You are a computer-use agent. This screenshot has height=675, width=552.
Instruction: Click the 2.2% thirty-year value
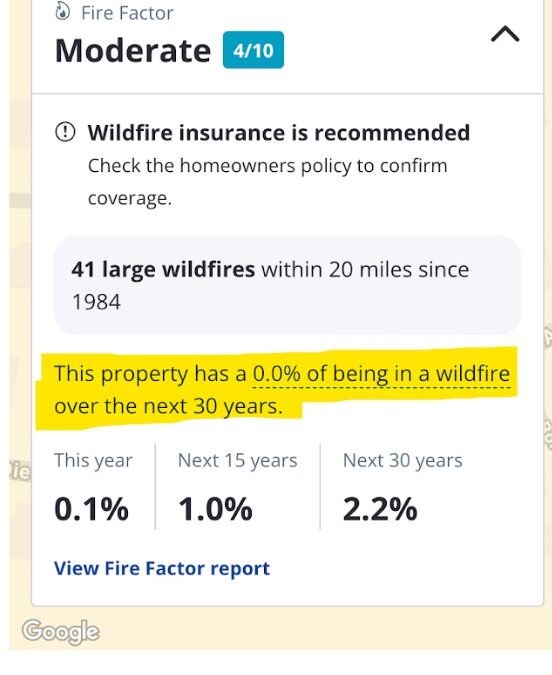[380, 509]
